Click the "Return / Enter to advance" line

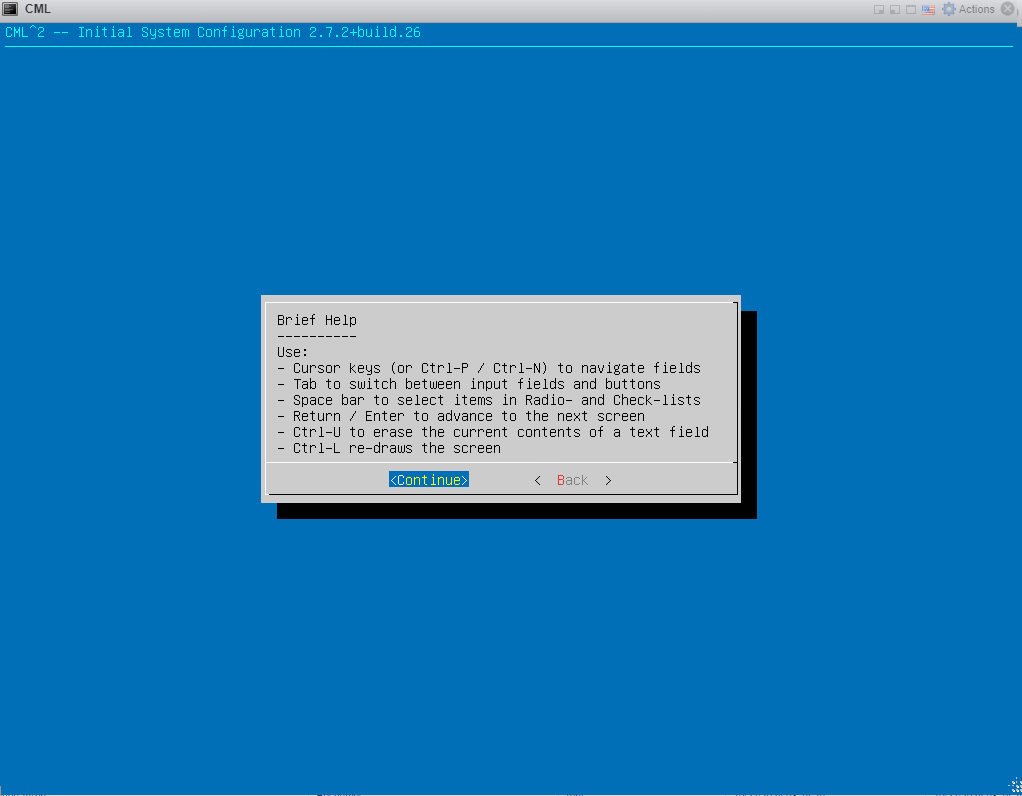pos(461,416)
